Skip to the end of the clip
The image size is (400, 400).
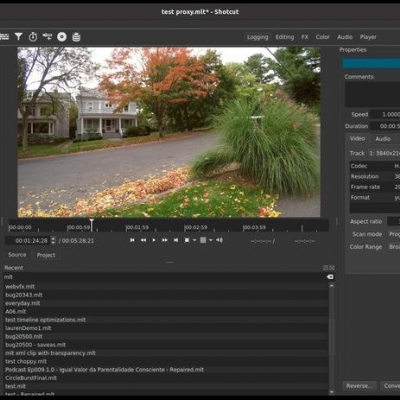[x=176, y=240]
